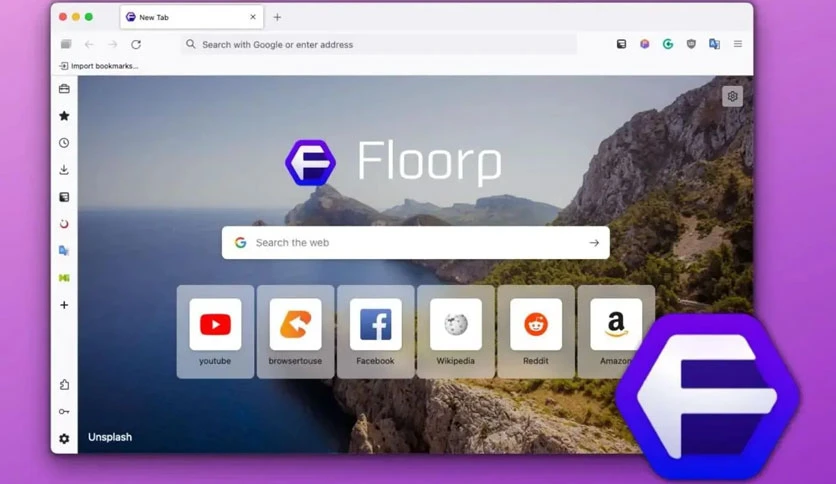Add a new web panel with plus

coord(64,305)
